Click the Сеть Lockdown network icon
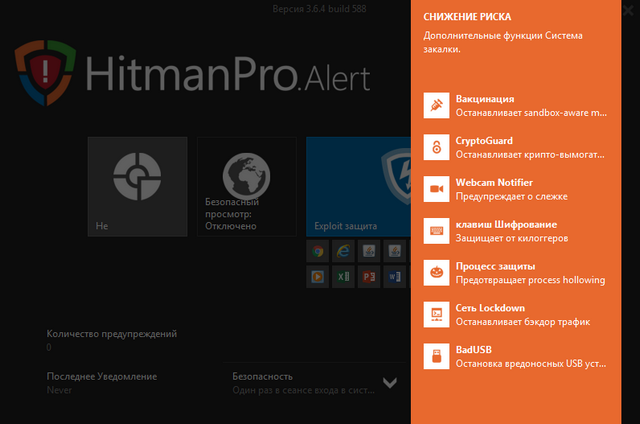This screenshot has height=424, width=640. [436, 314]
